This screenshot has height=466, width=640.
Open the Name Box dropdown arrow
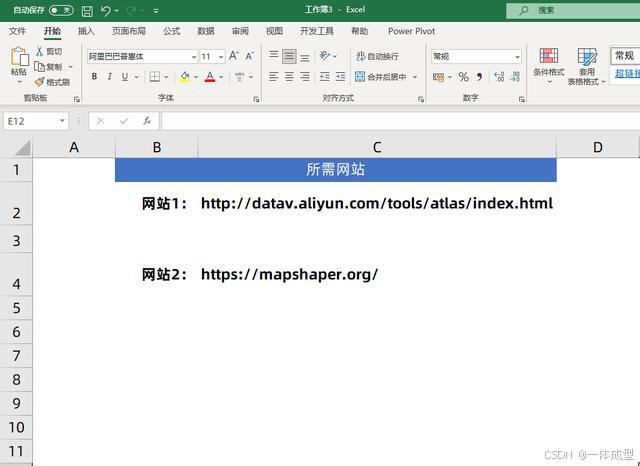(62, 121)
